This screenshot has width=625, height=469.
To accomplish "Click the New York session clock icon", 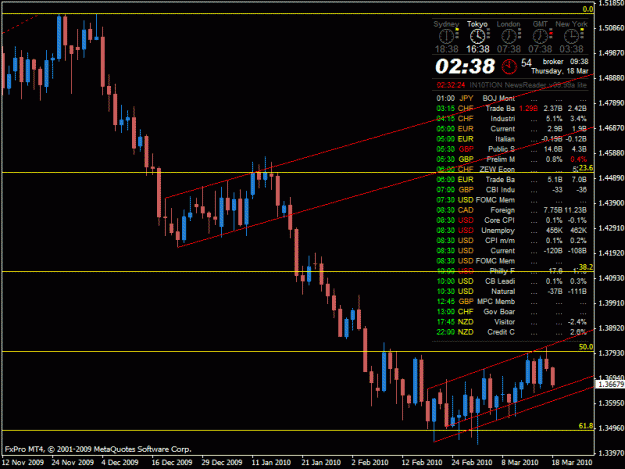I will point(571,37).
